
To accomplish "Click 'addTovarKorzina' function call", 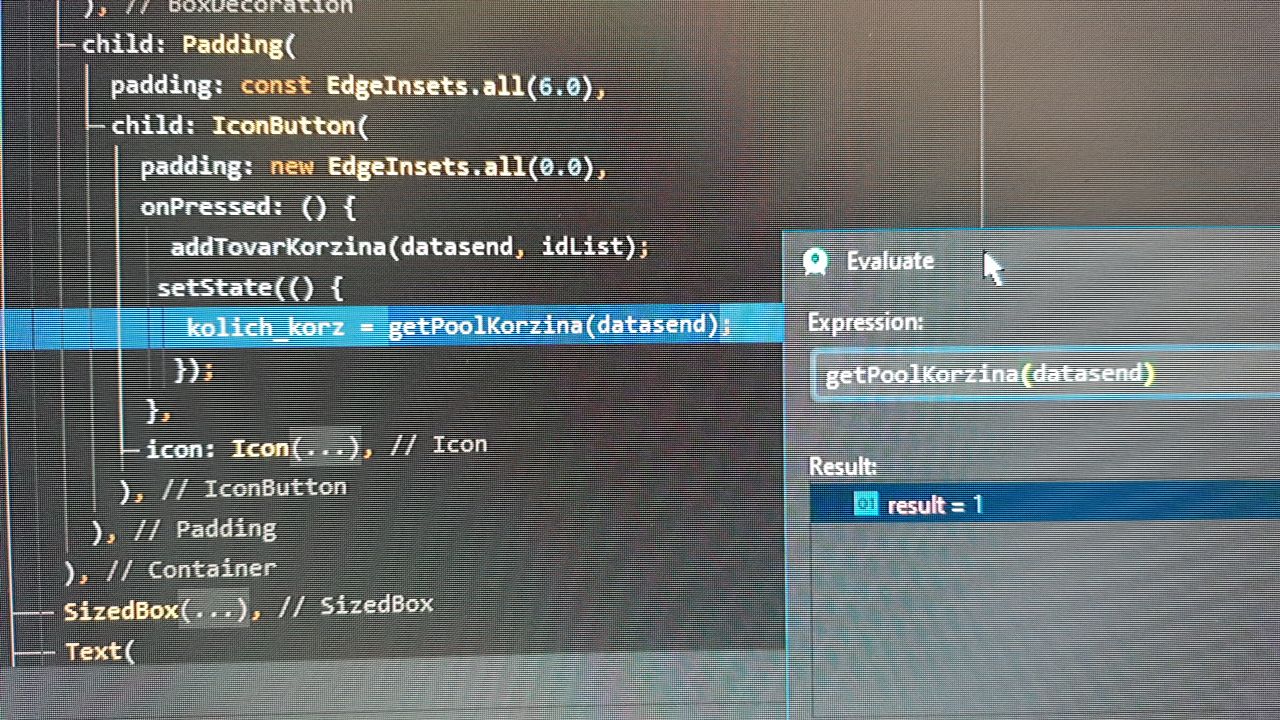I will 278,246.
